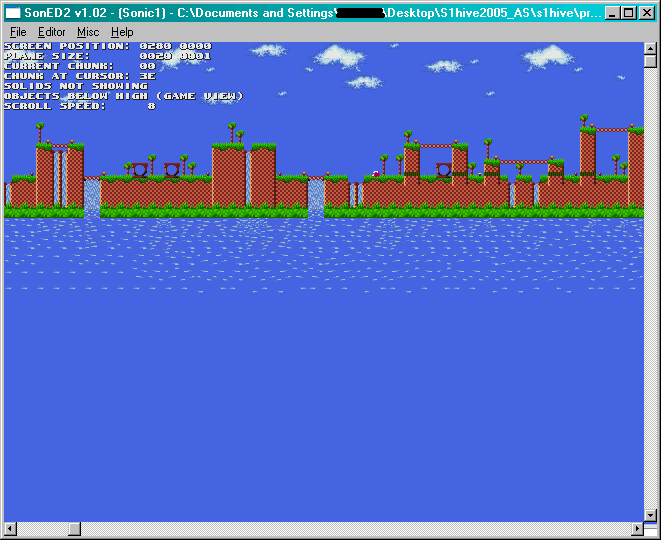Click the horizontal scrollbar thumb

click(75, 529)
